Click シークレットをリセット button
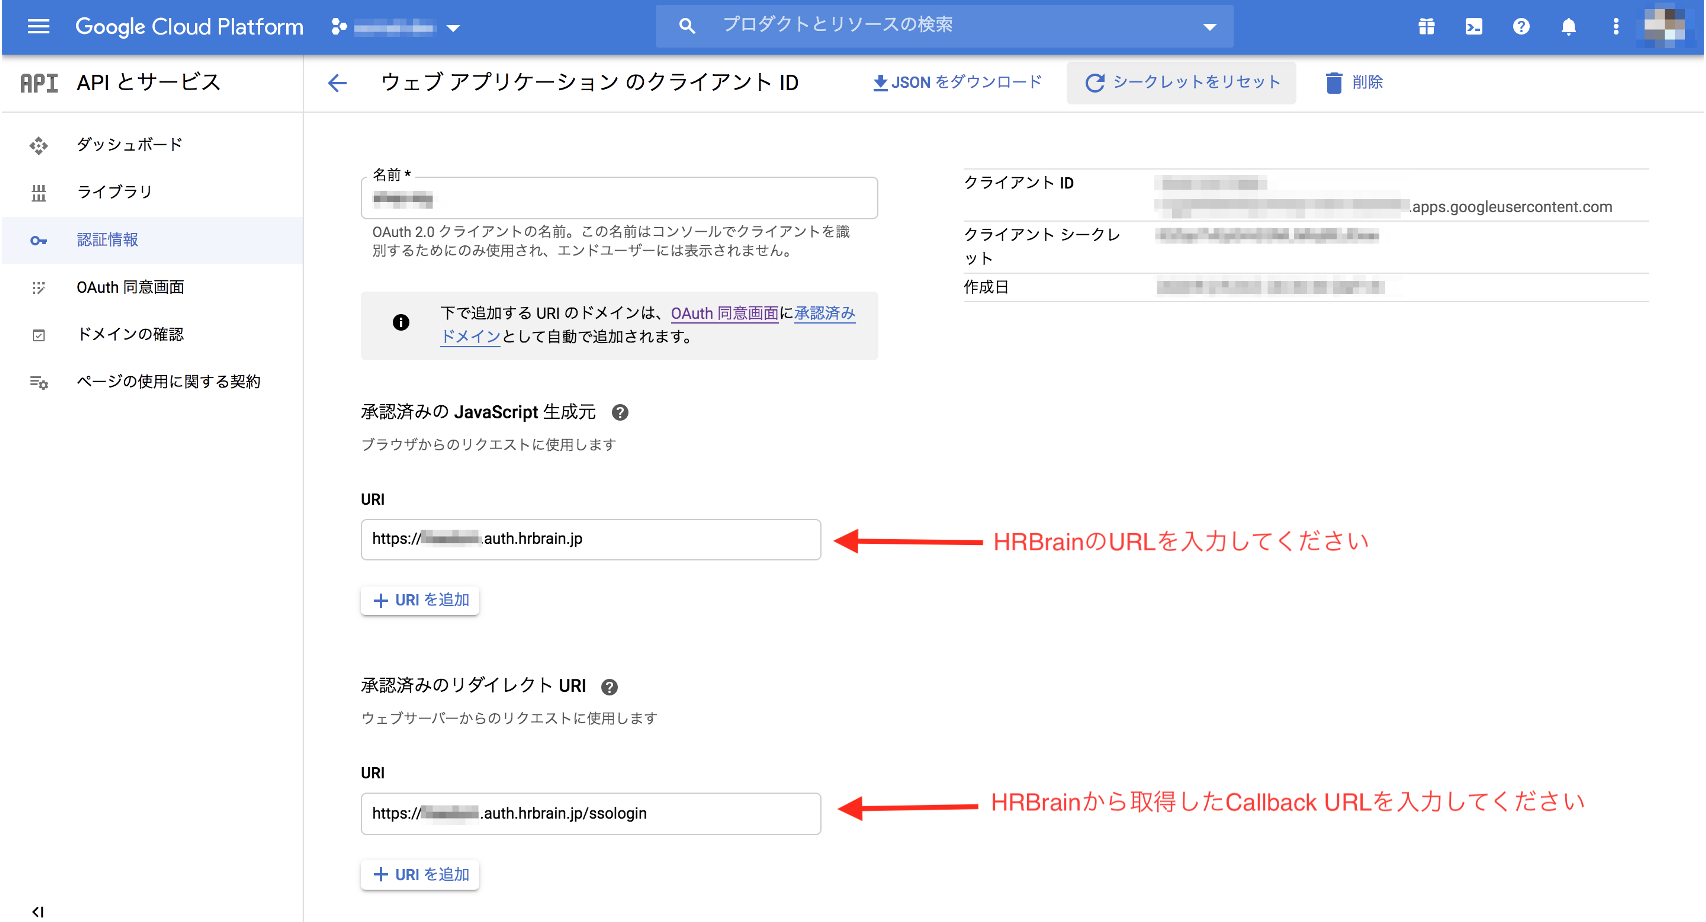This screenshot has width=1706, height=922. (1181, 83)
